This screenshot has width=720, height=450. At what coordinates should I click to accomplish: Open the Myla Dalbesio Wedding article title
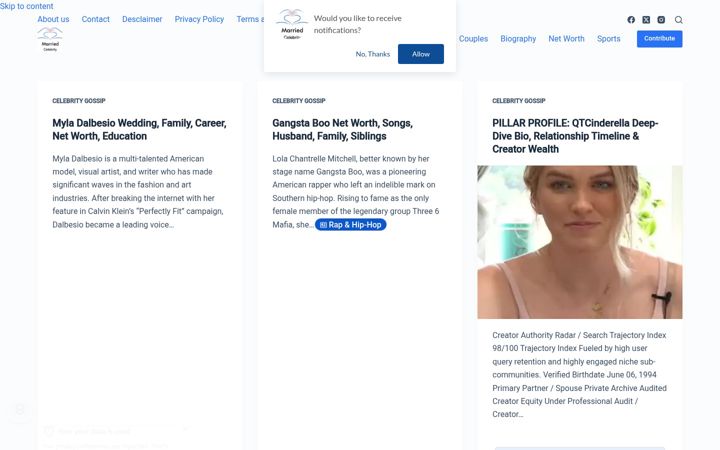[x=139, y=129]
